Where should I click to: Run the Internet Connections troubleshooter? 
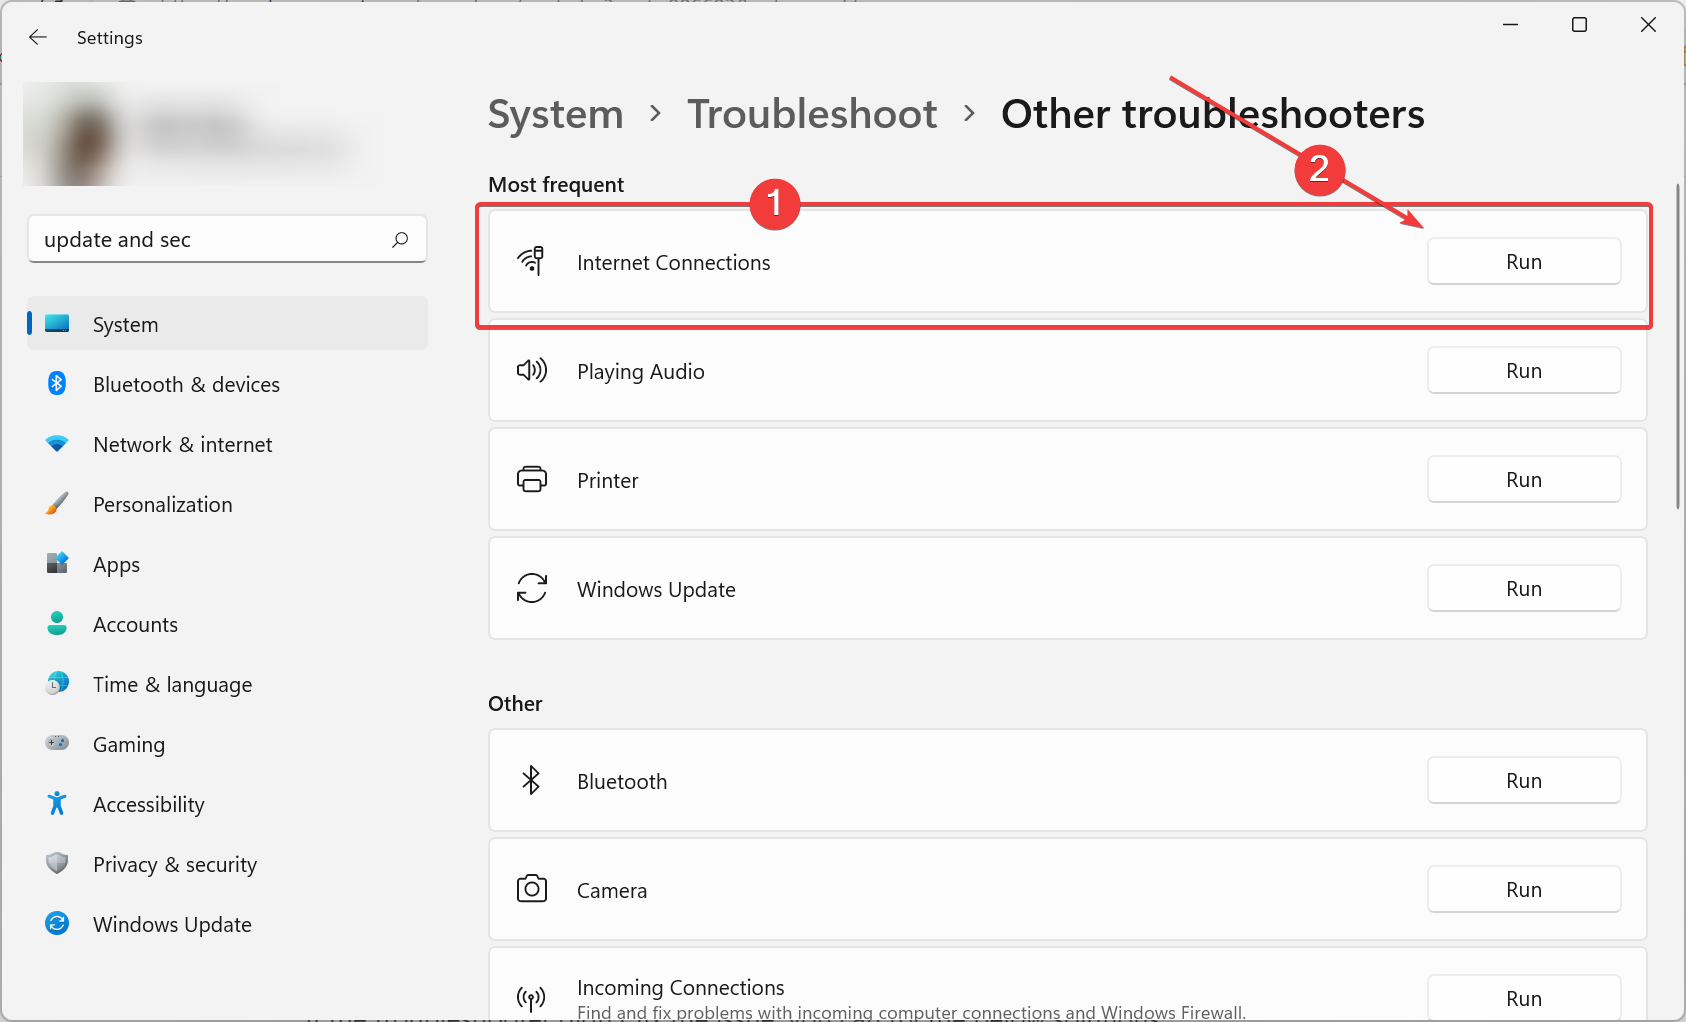[1523, 262]
